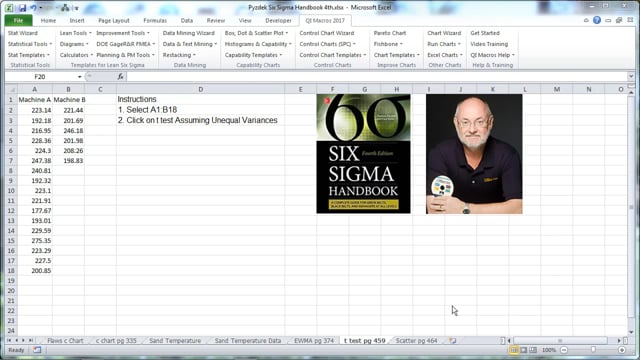Switch to EWMA pg 374 sheet
The width and height of the screenshot is (640, 360).
click(x=314, y=340)
